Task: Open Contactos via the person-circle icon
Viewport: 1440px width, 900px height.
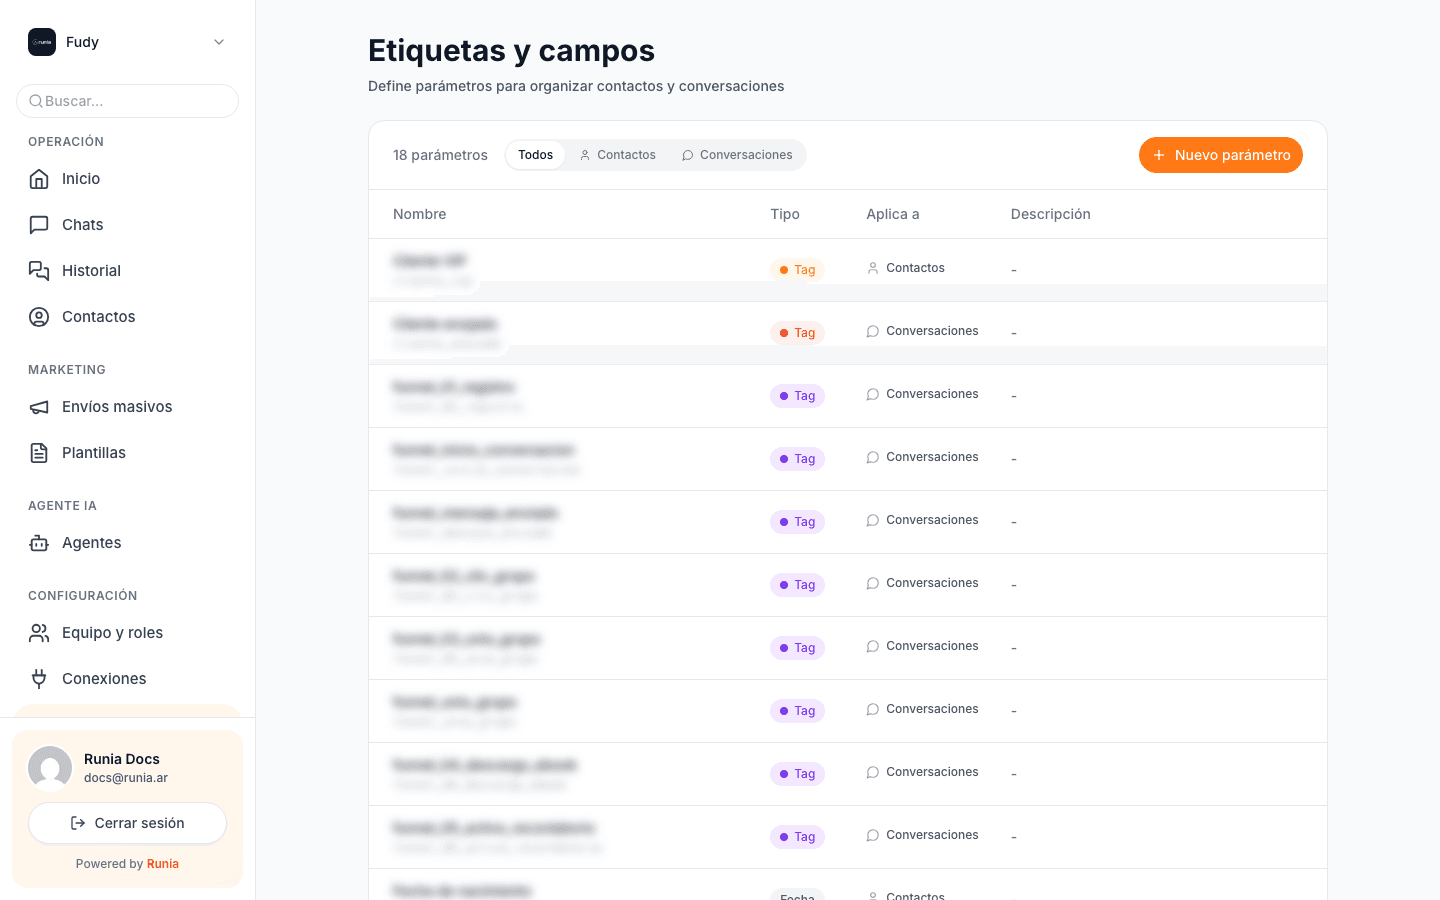Action: pyautogui.click(x=39, y=317)
